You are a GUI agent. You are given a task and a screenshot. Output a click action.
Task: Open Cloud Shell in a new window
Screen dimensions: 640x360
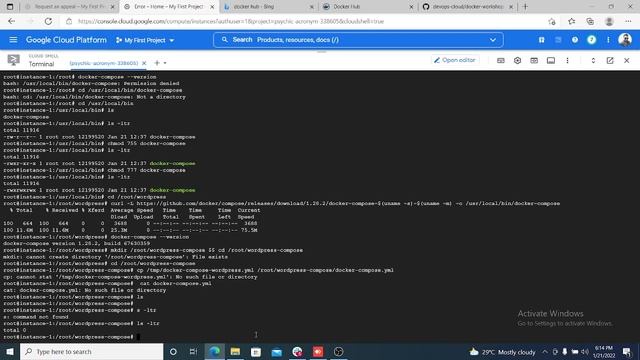click(610, 60)
